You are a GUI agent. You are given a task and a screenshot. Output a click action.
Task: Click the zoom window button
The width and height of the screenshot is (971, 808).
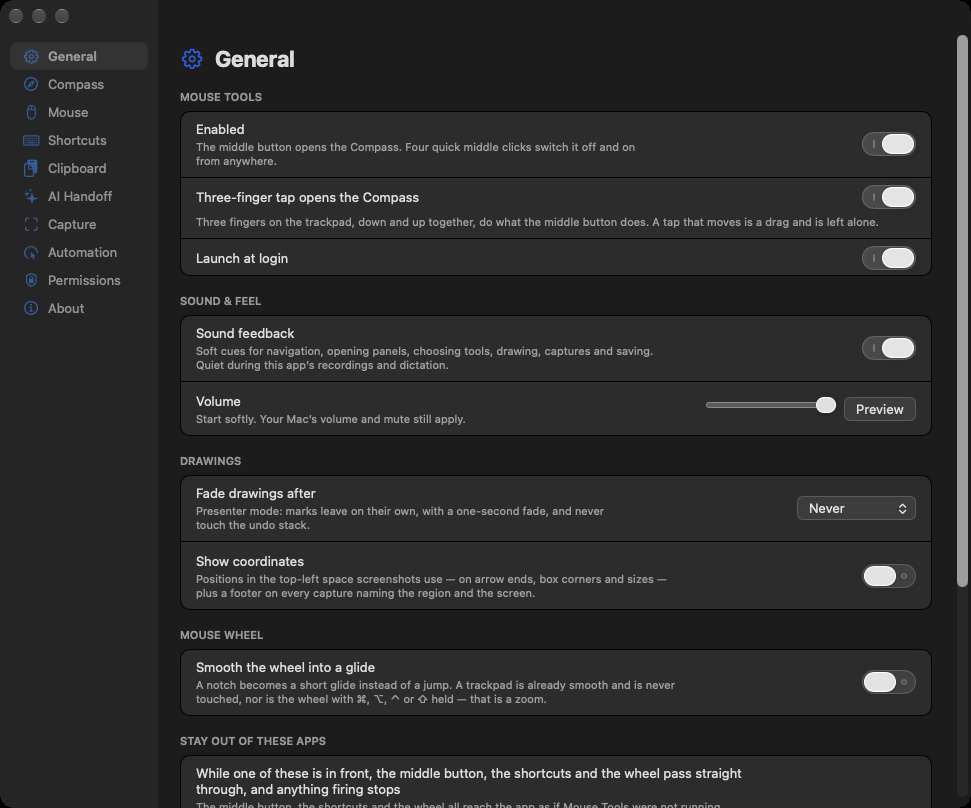(62, 16)
